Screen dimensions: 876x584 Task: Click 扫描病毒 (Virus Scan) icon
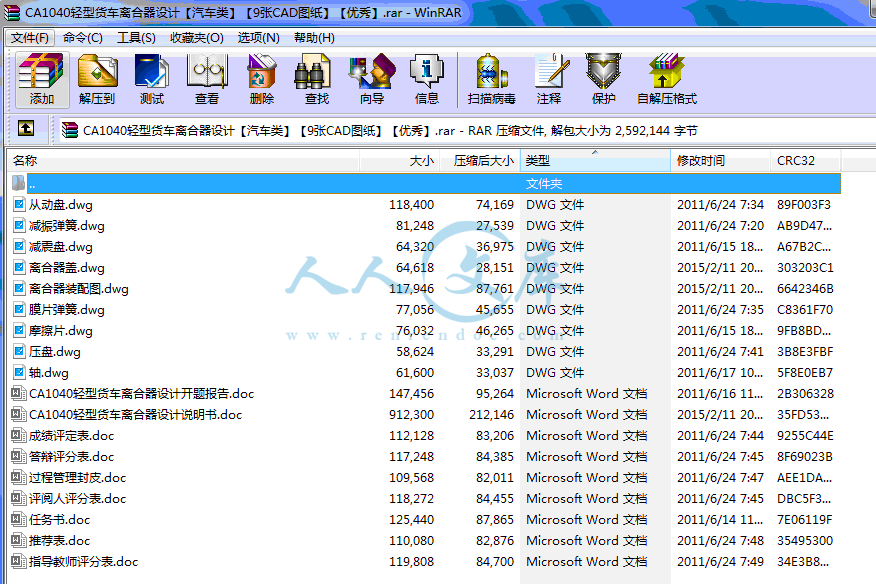[x=492, y=79]
